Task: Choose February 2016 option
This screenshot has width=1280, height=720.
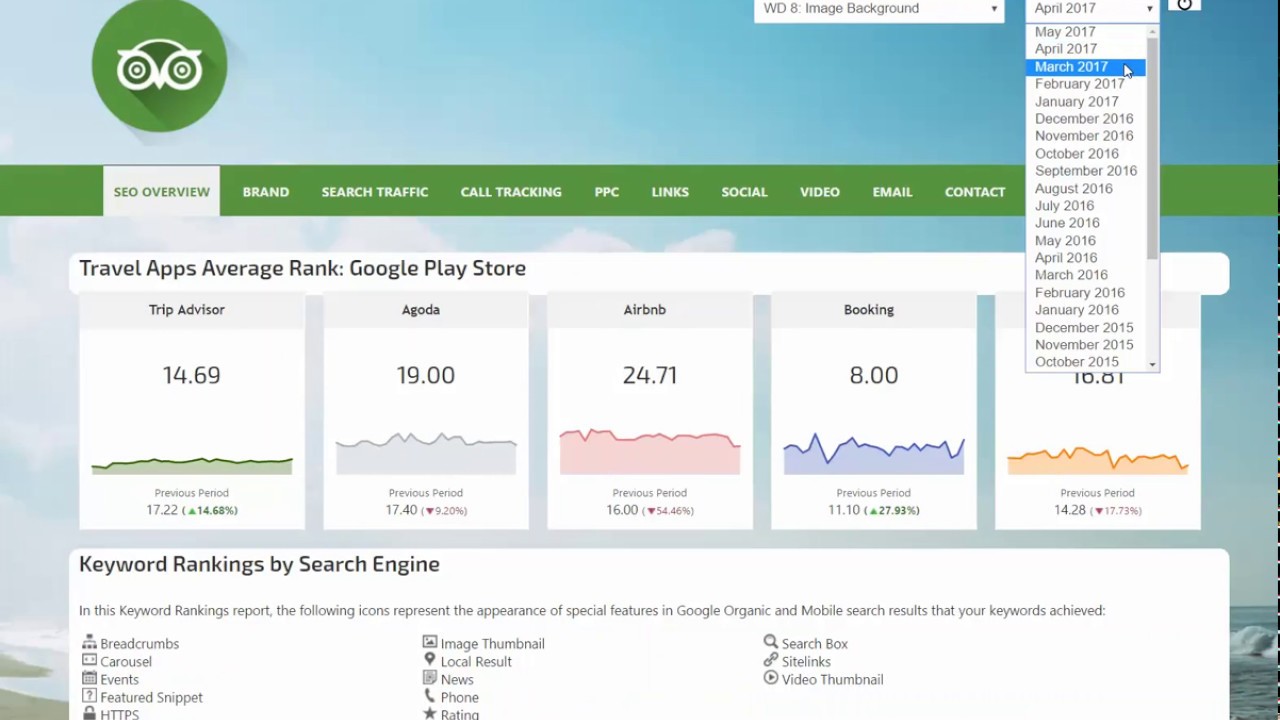Action: 1087,293
